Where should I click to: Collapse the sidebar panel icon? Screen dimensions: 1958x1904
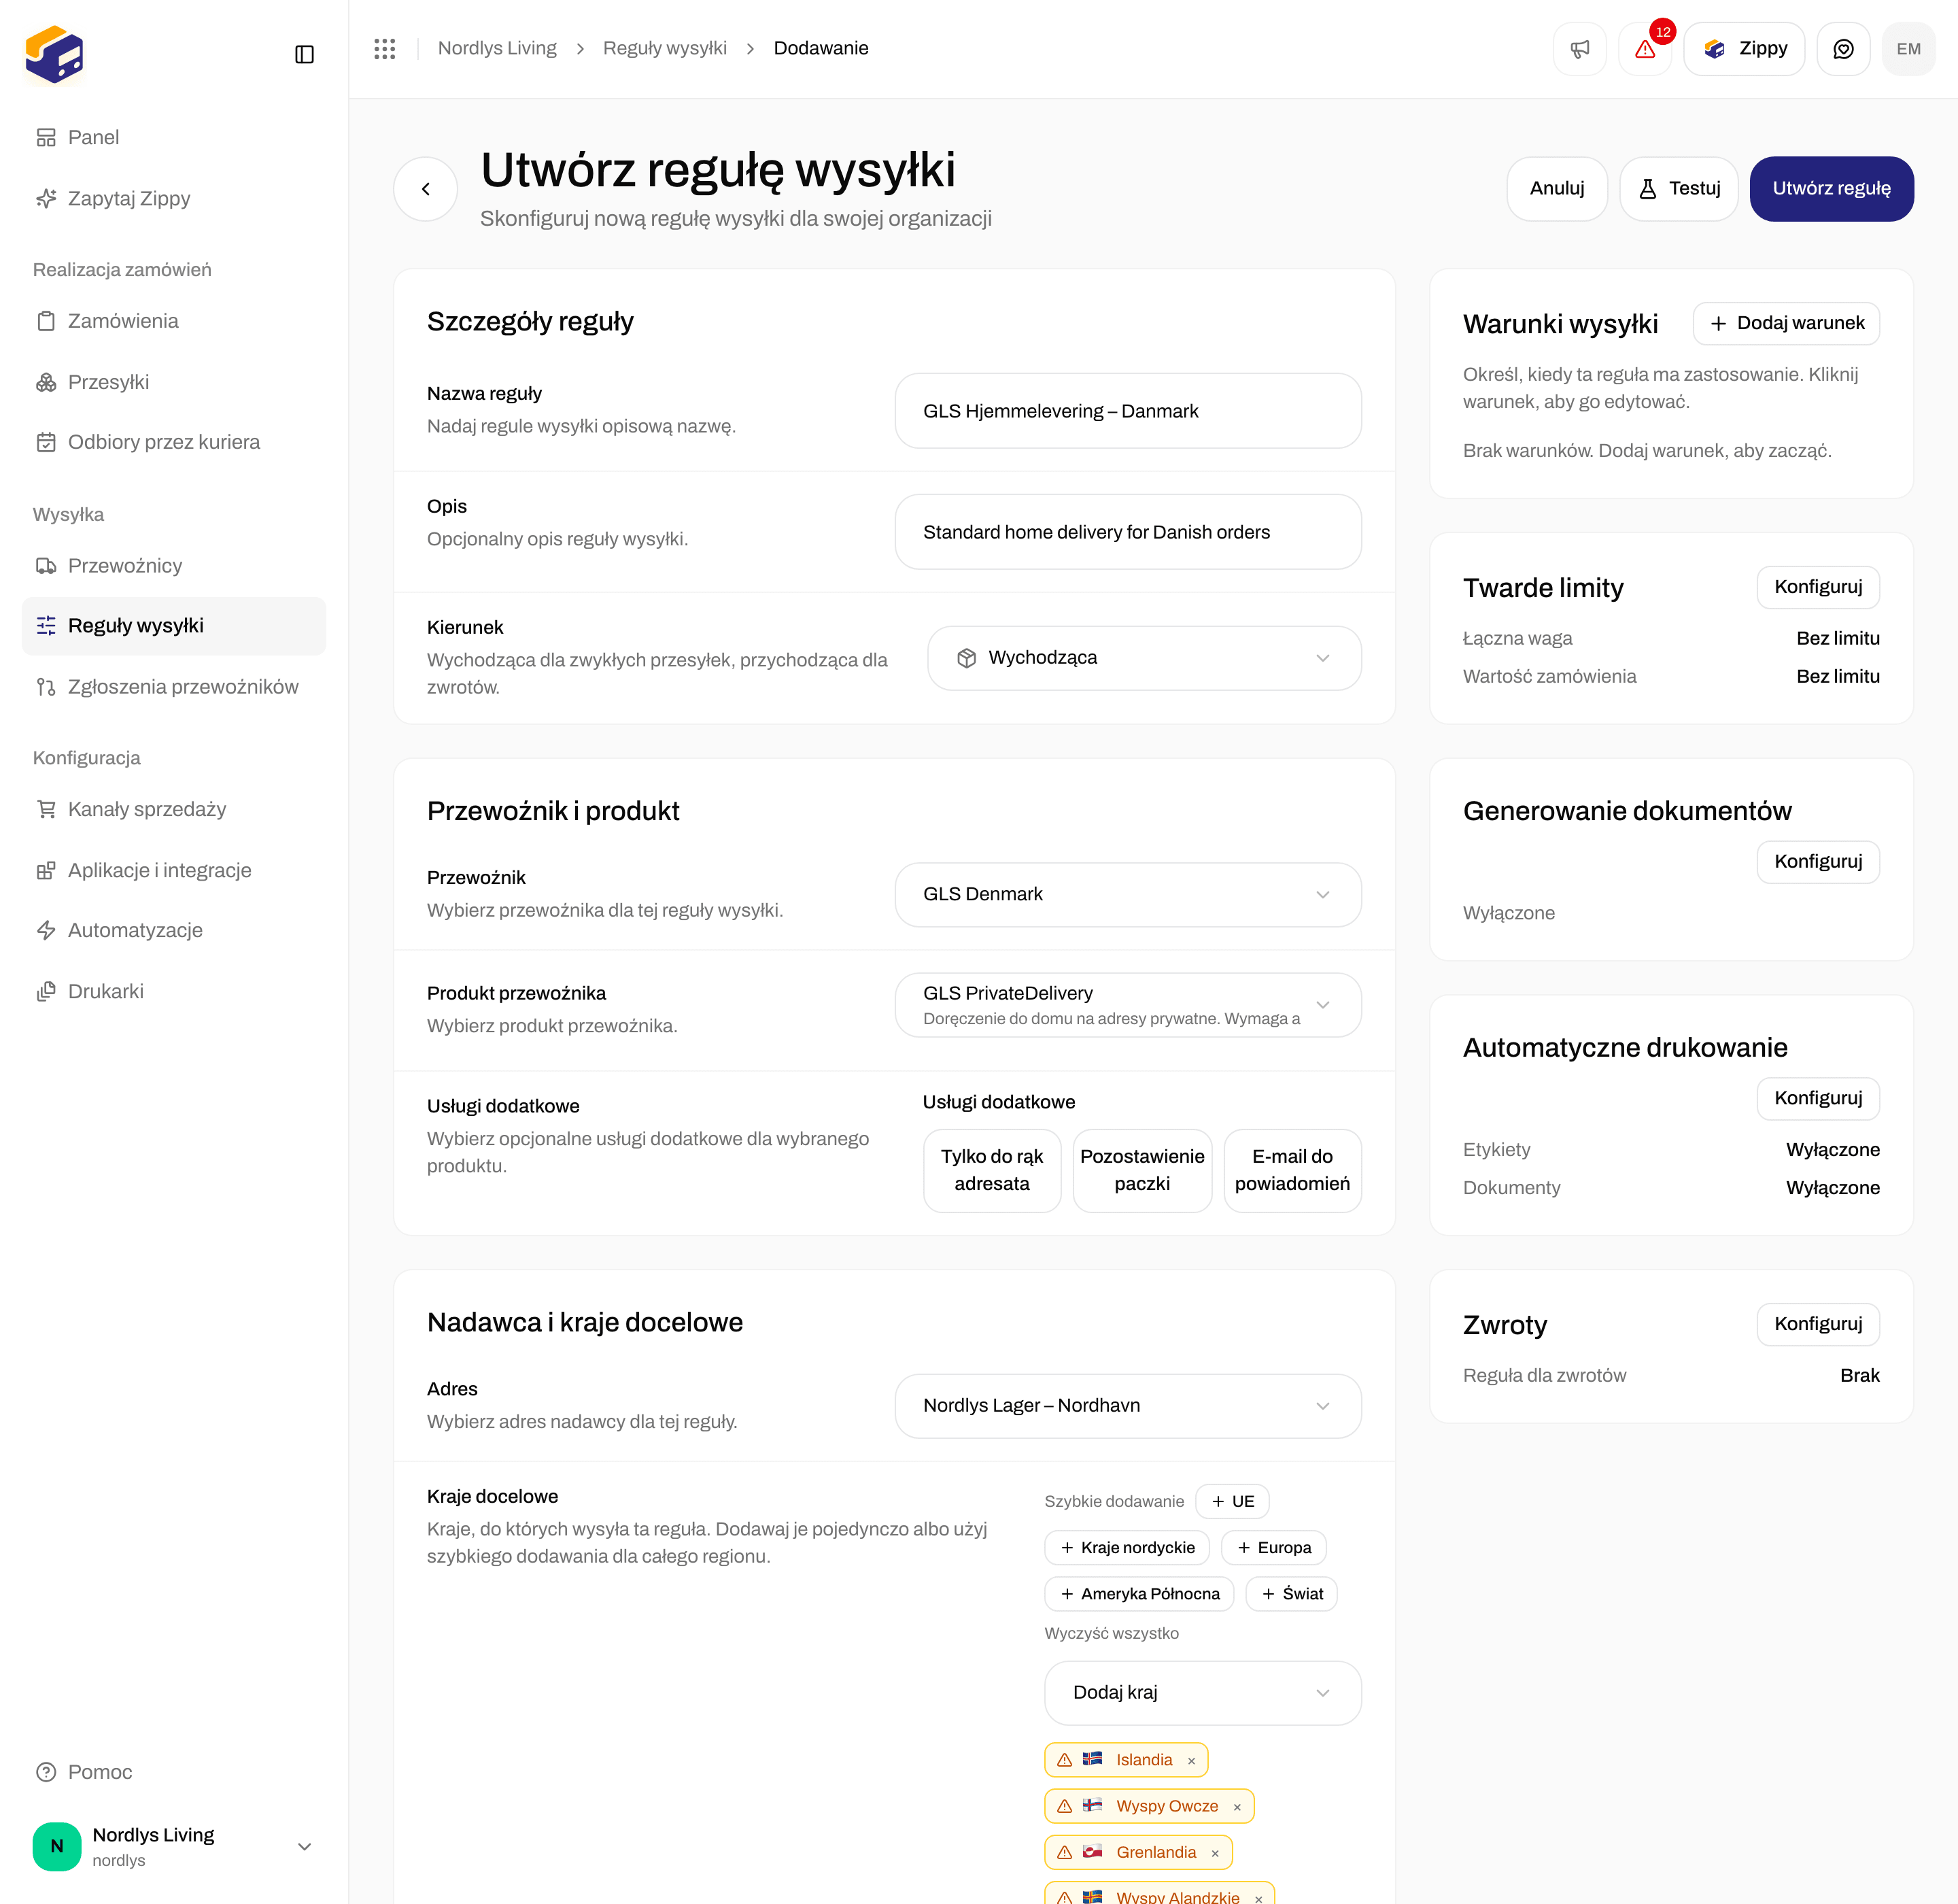coord(305,54)
